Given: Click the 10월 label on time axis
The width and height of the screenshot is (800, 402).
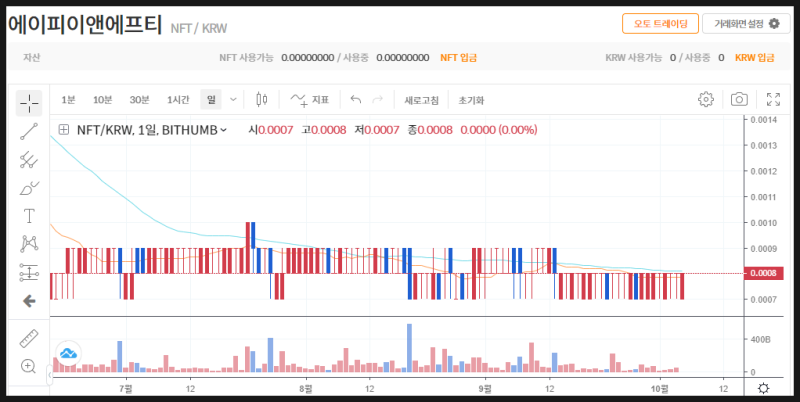Looking at the screenshot, I should point(660,389).
